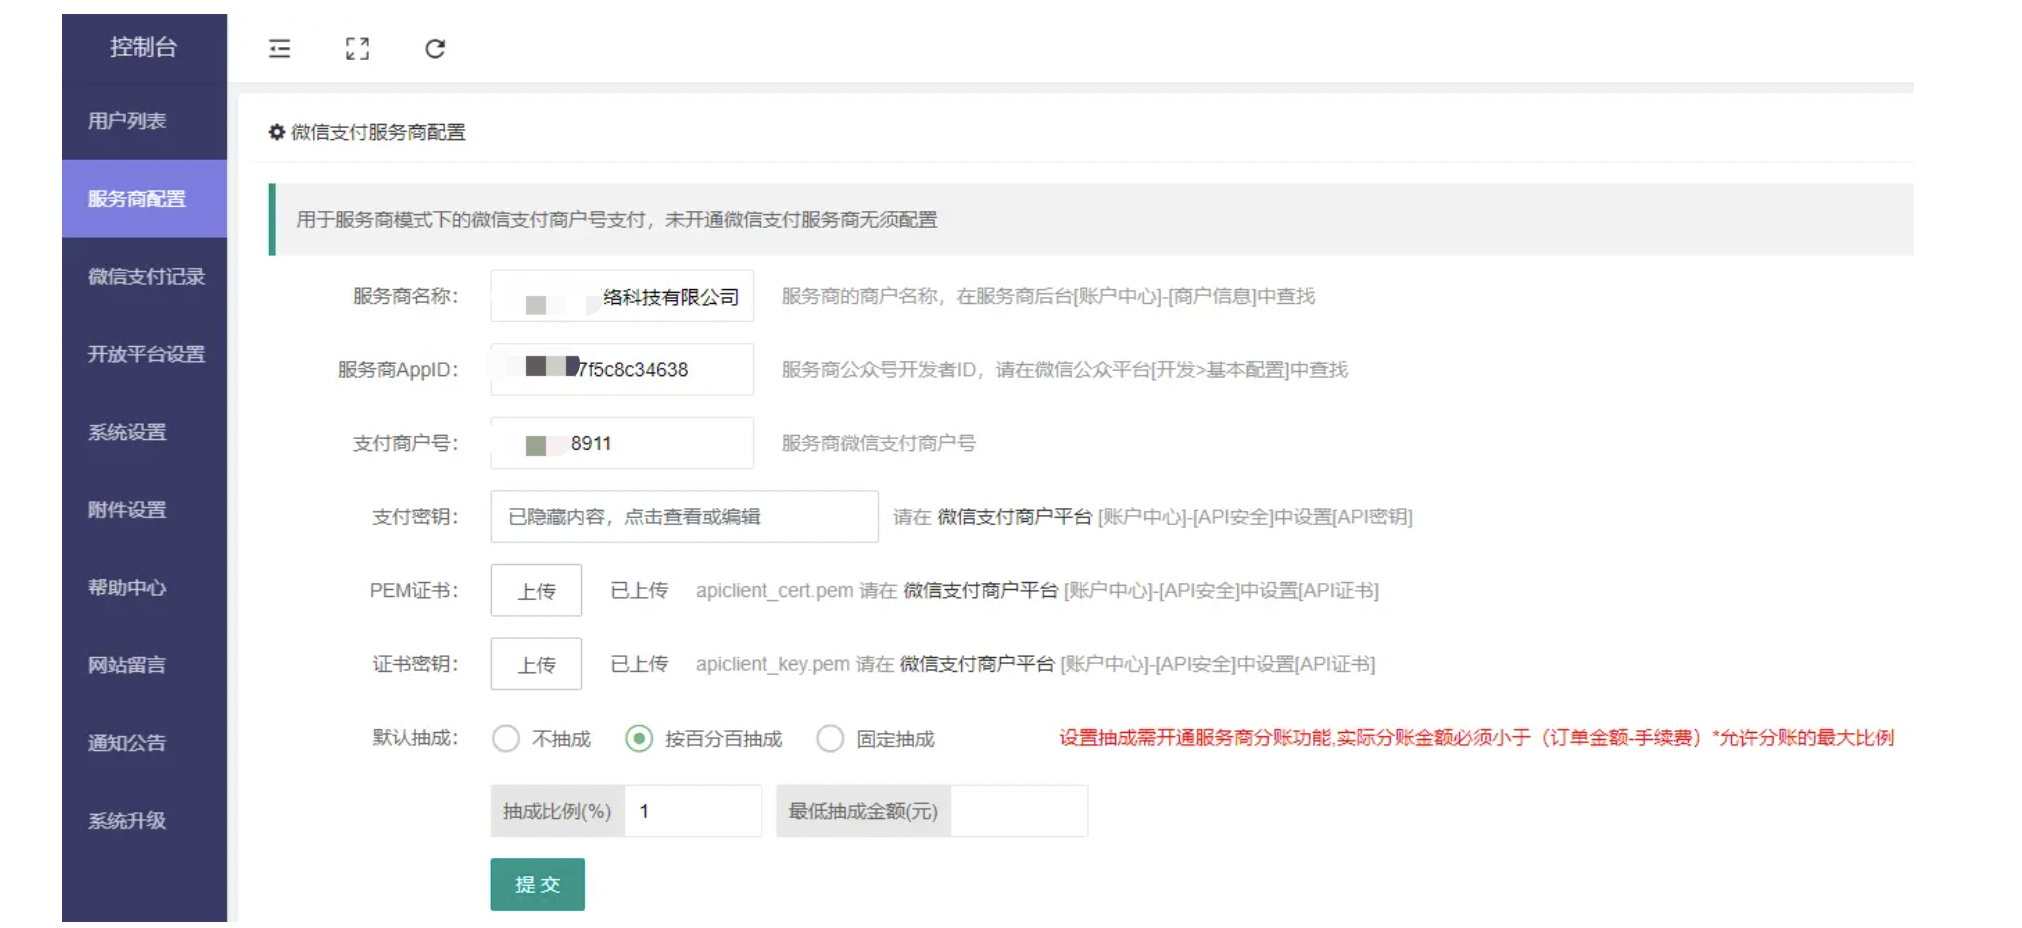Refresh the page with reload icon
The height and width of the screenshot is (928, 2022).
[x=435, y=48]
